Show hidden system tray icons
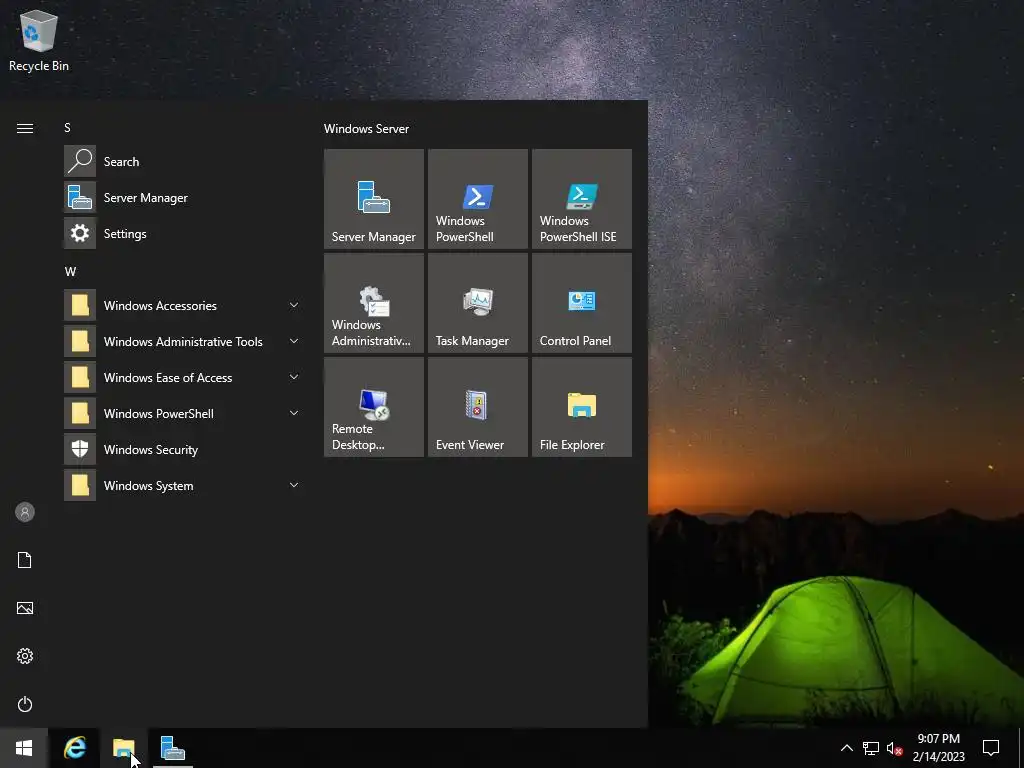1024x768 pixels. point(846,748)
